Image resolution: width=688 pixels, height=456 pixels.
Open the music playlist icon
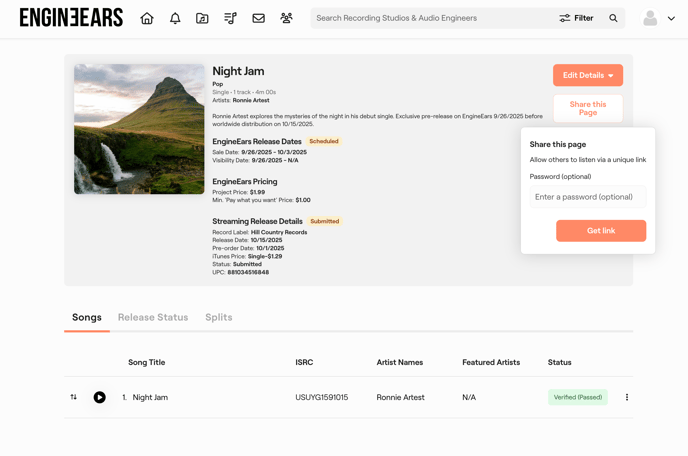click(230, 18)
